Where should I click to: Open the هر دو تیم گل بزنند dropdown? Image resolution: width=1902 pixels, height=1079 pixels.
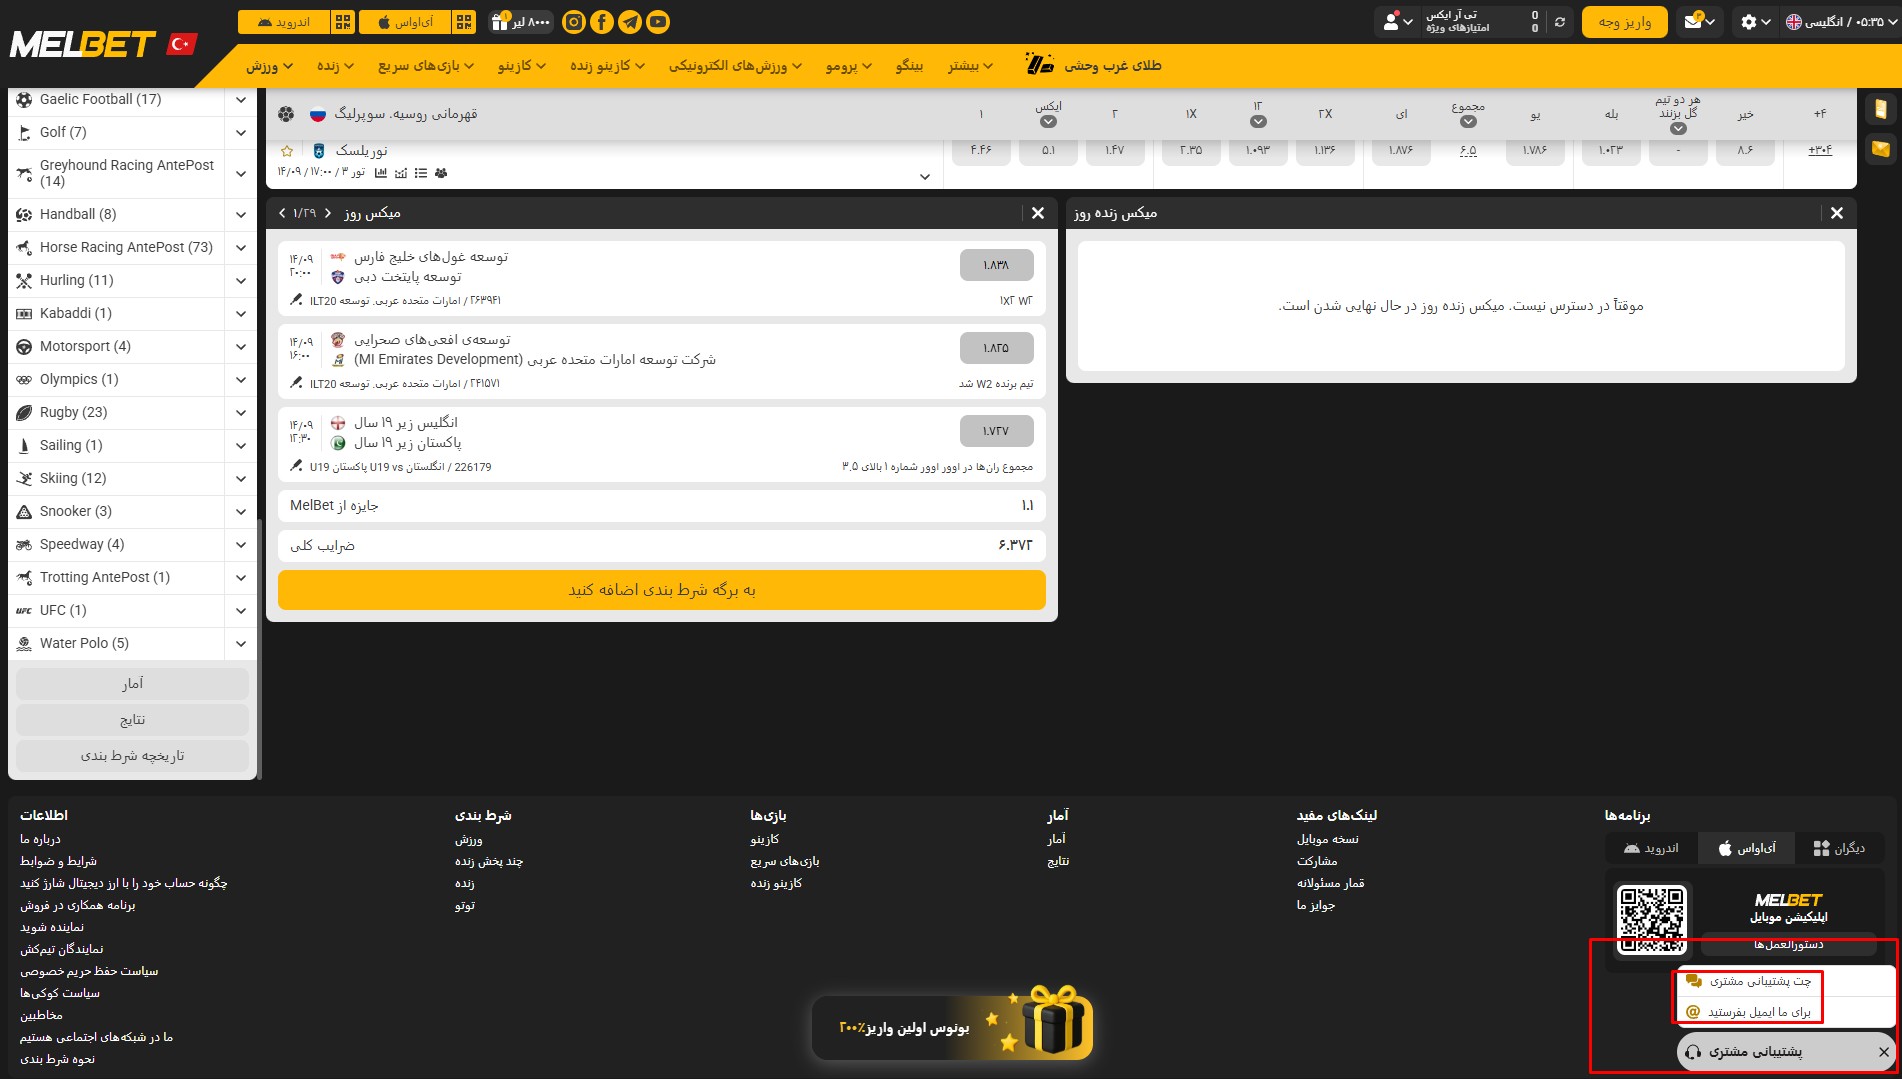point(1678,128)
